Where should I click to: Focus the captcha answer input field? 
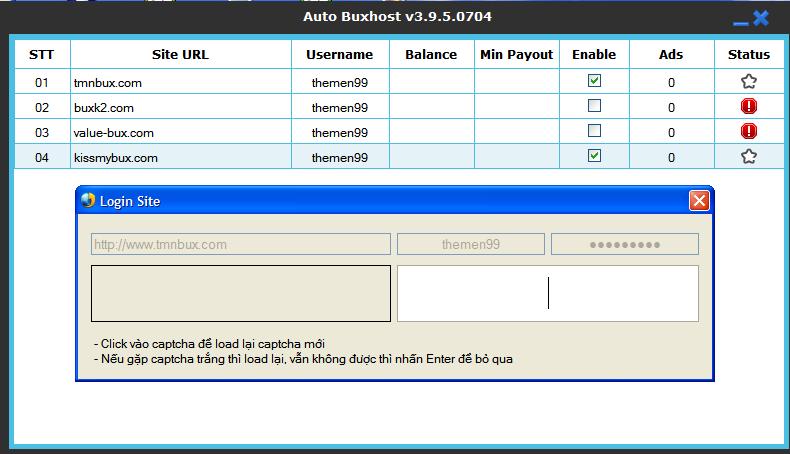(x=548, y=293)
